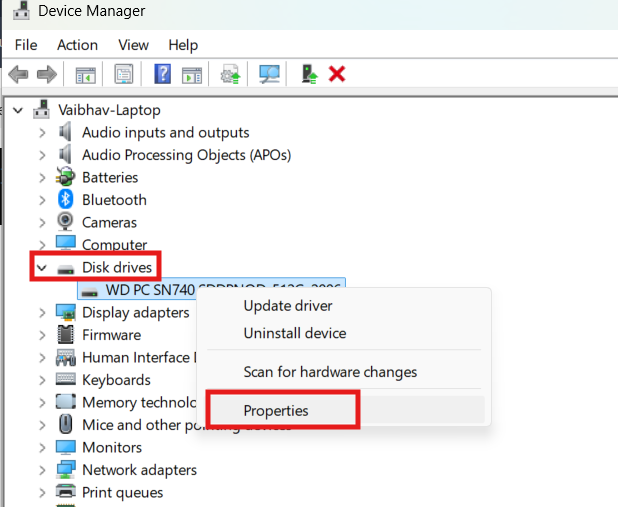Choose Properties from the context menu
618x507 pixels.
tap(276, 411)
